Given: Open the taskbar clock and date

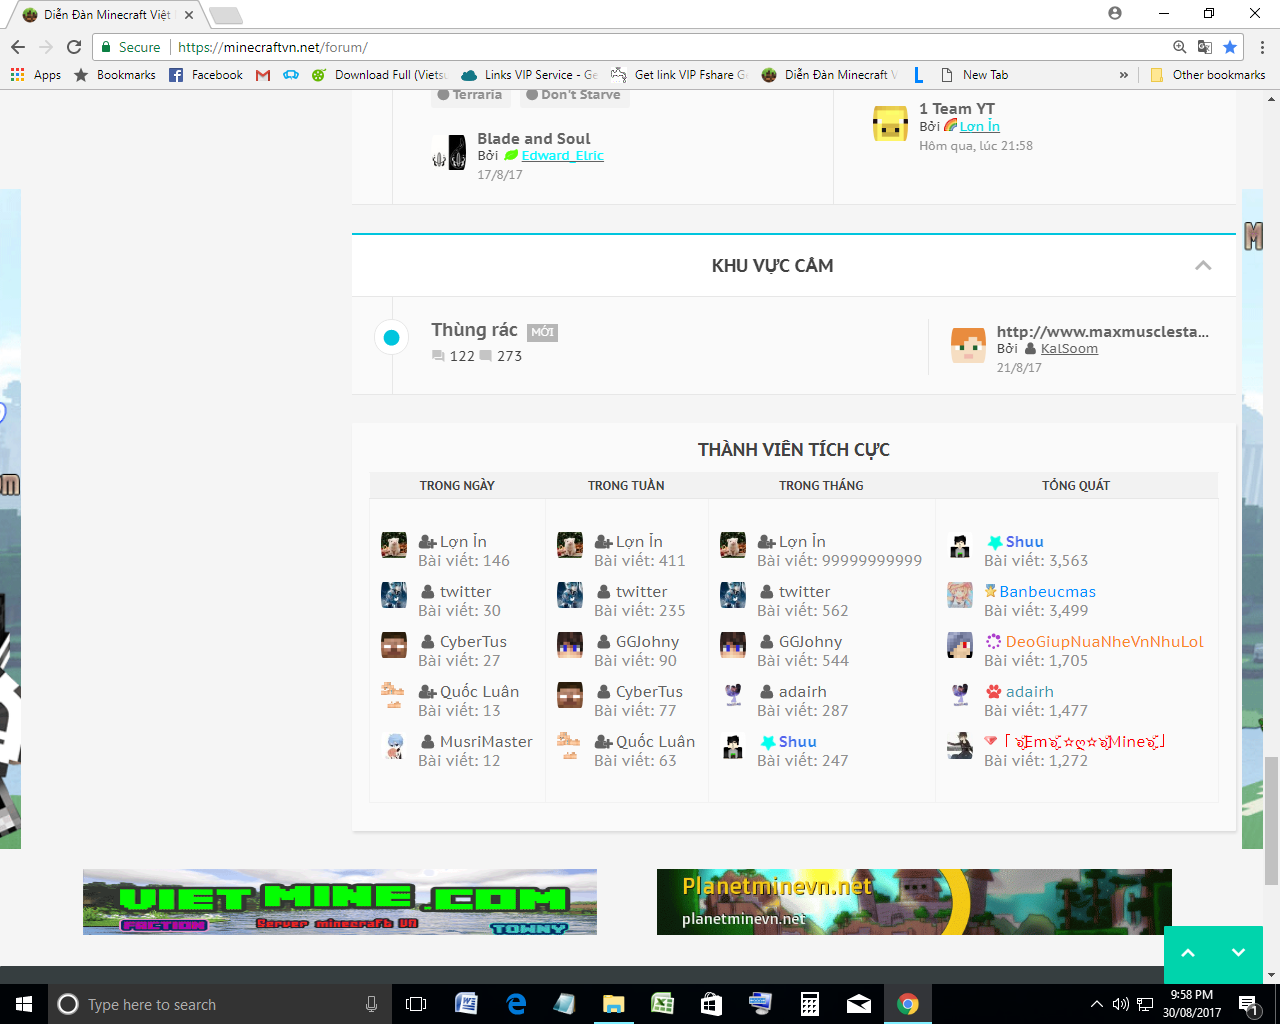Looking at the screenshot, I should pyautogui.click(x=1192, y=1004).
